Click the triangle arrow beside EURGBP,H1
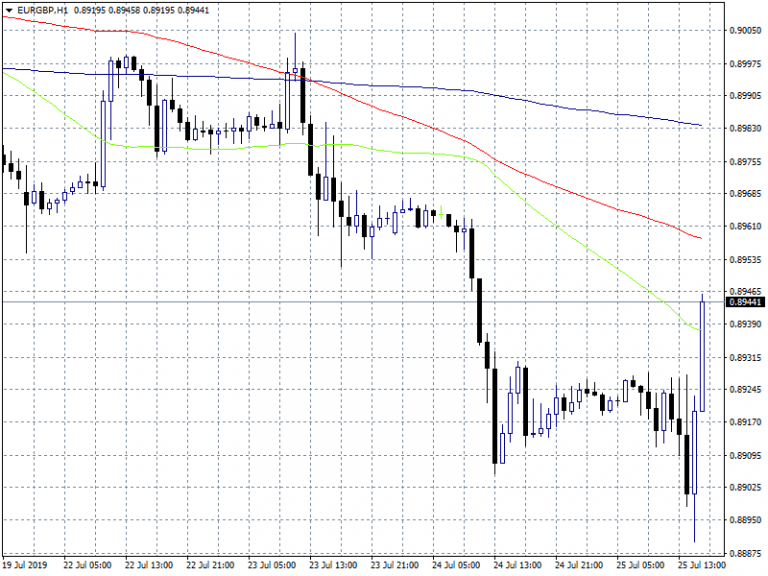The width and height of the screenshot is (768, 576). 9,9
